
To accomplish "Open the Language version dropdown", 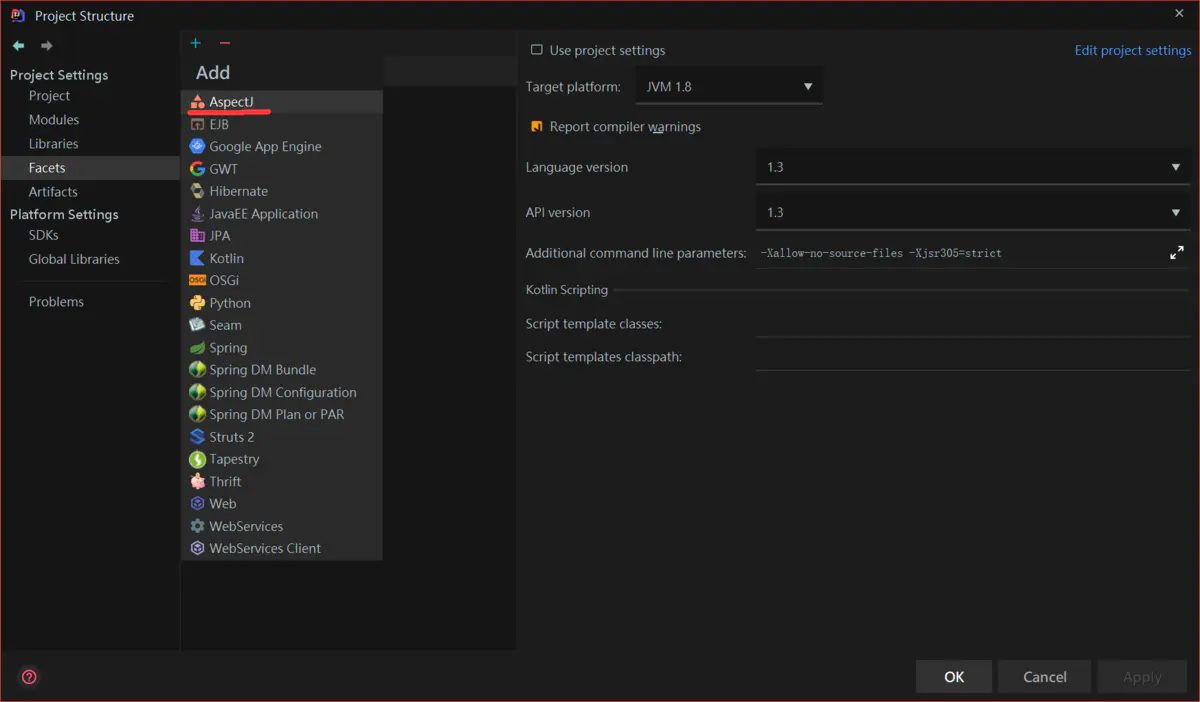I will pyautogui.click(x=972, y=167).
